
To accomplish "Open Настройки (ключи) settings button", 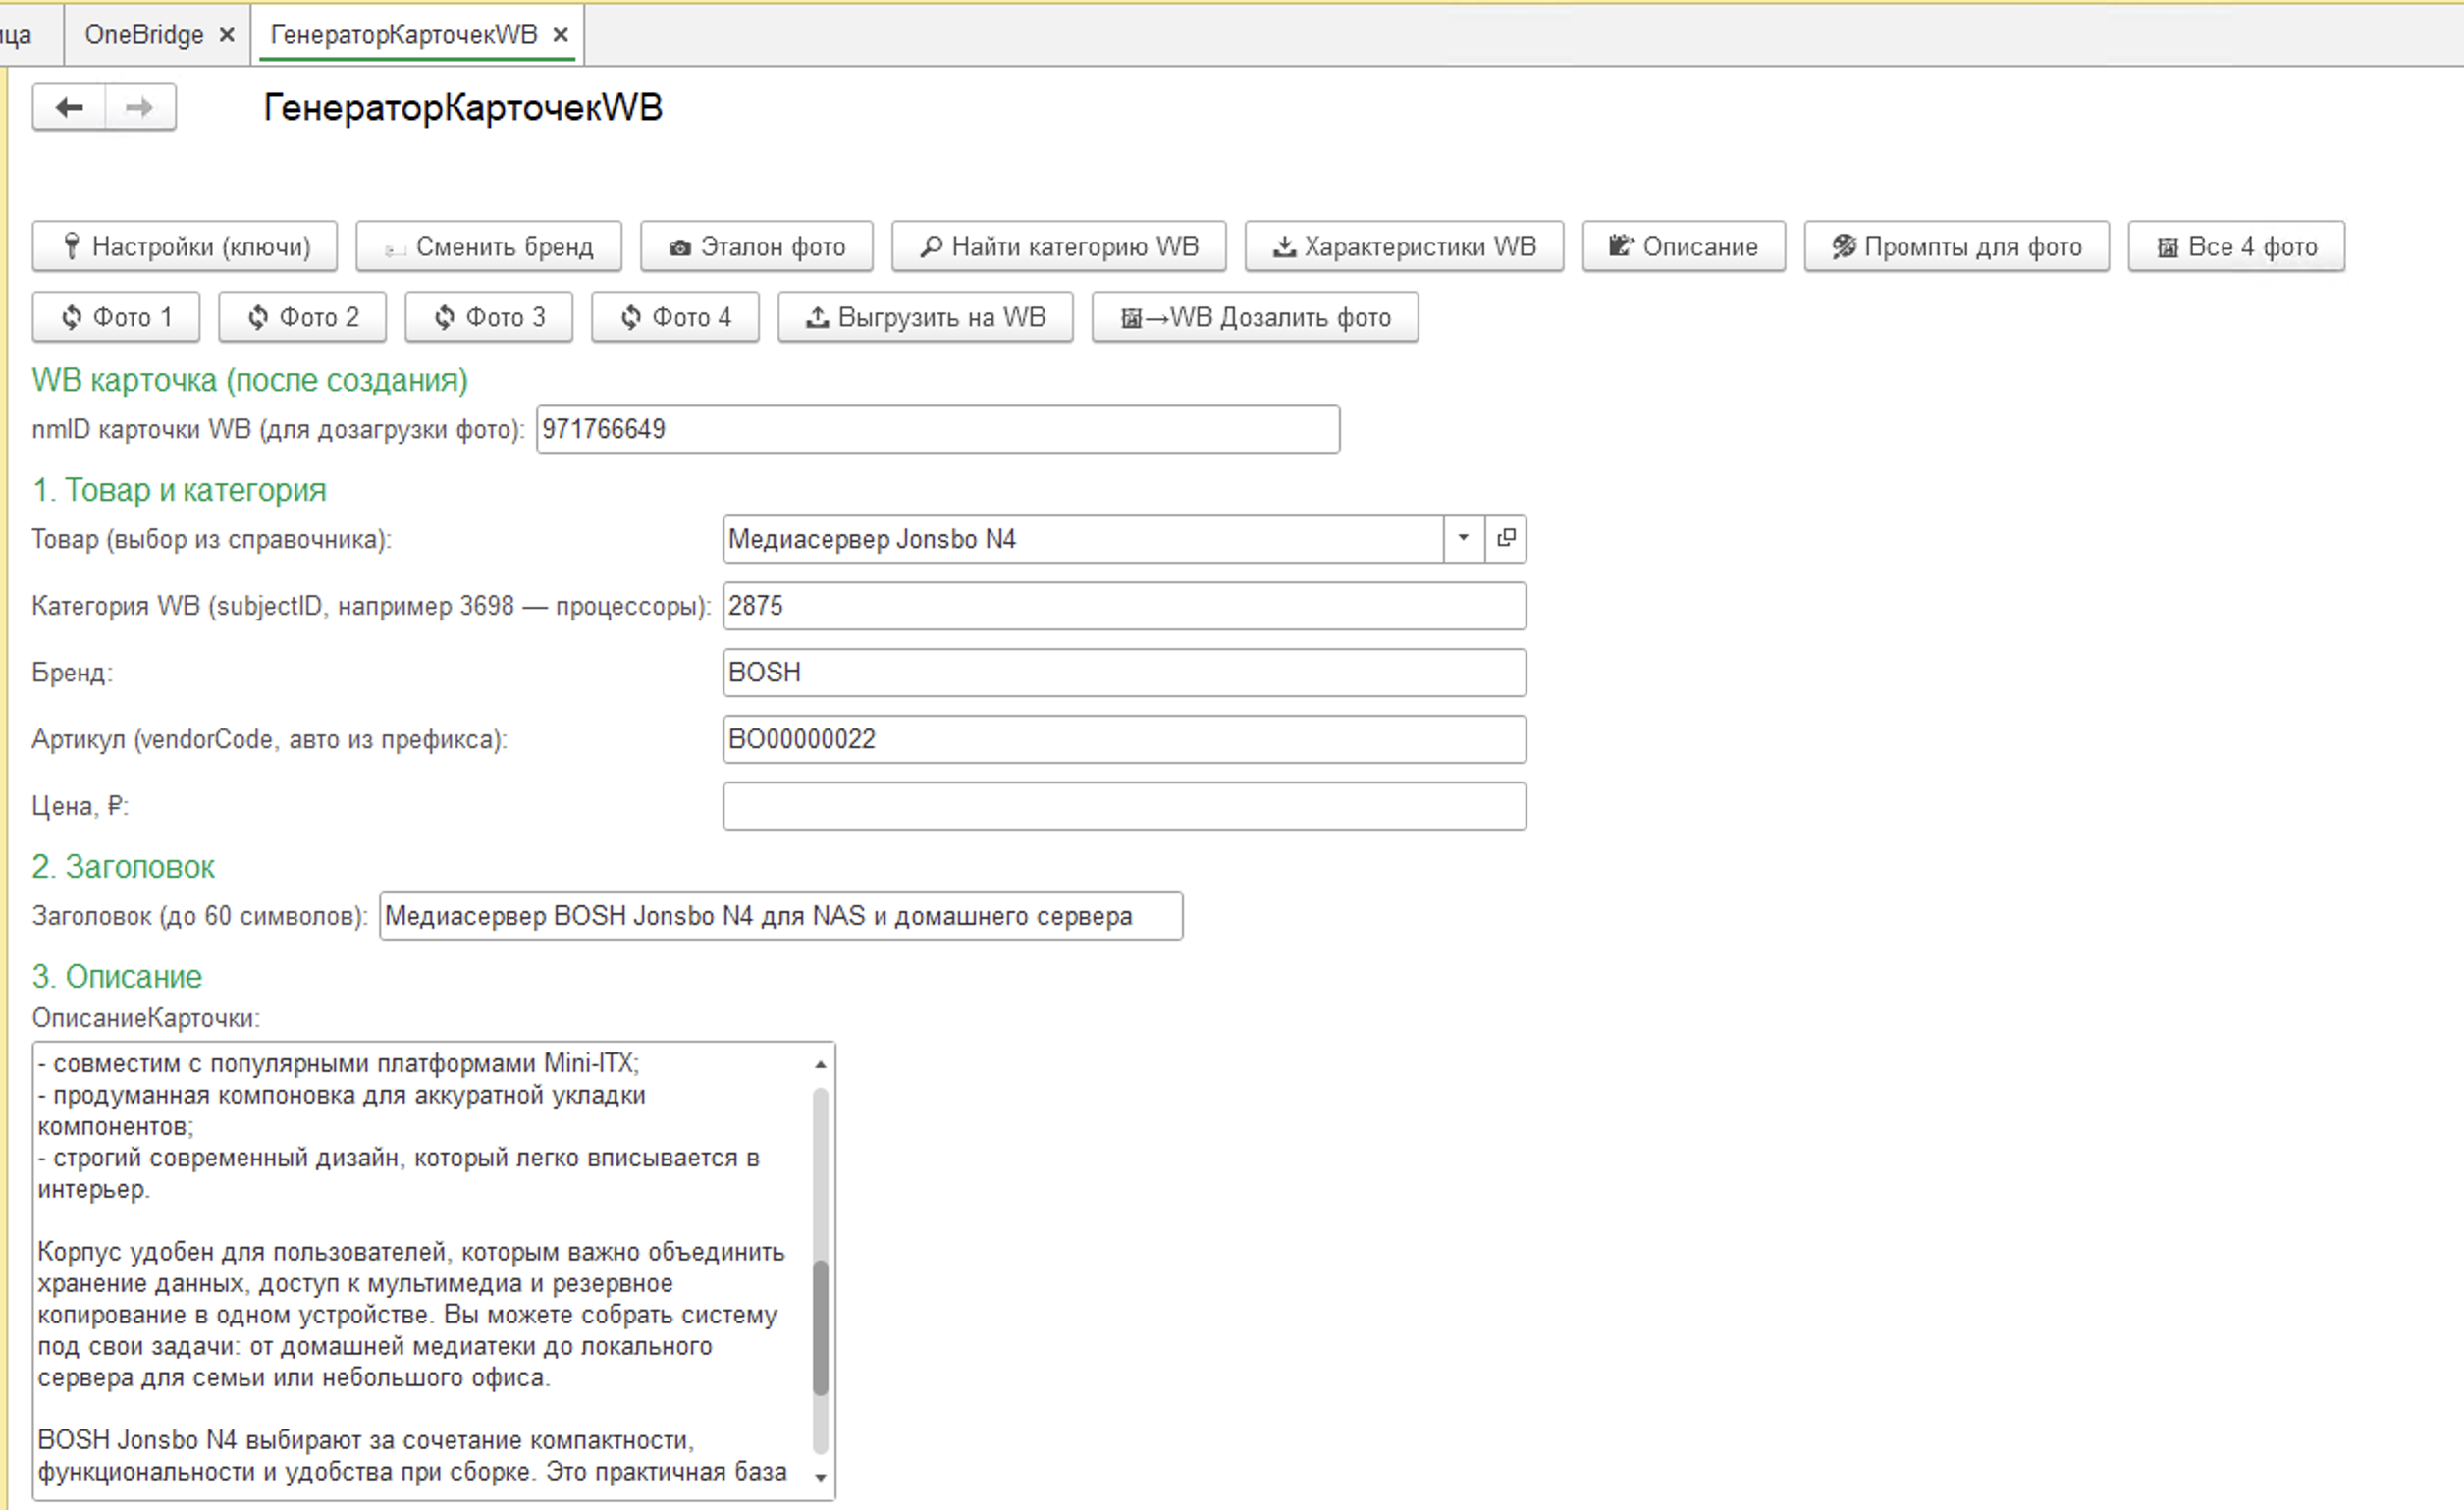I will pos(185,247).
